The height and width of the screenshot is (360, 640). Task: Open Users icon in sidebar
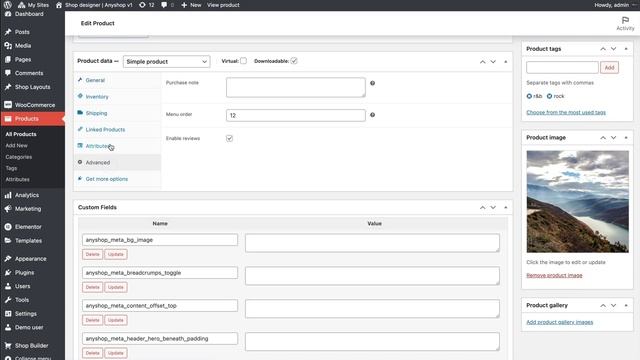tap(8, 286)
